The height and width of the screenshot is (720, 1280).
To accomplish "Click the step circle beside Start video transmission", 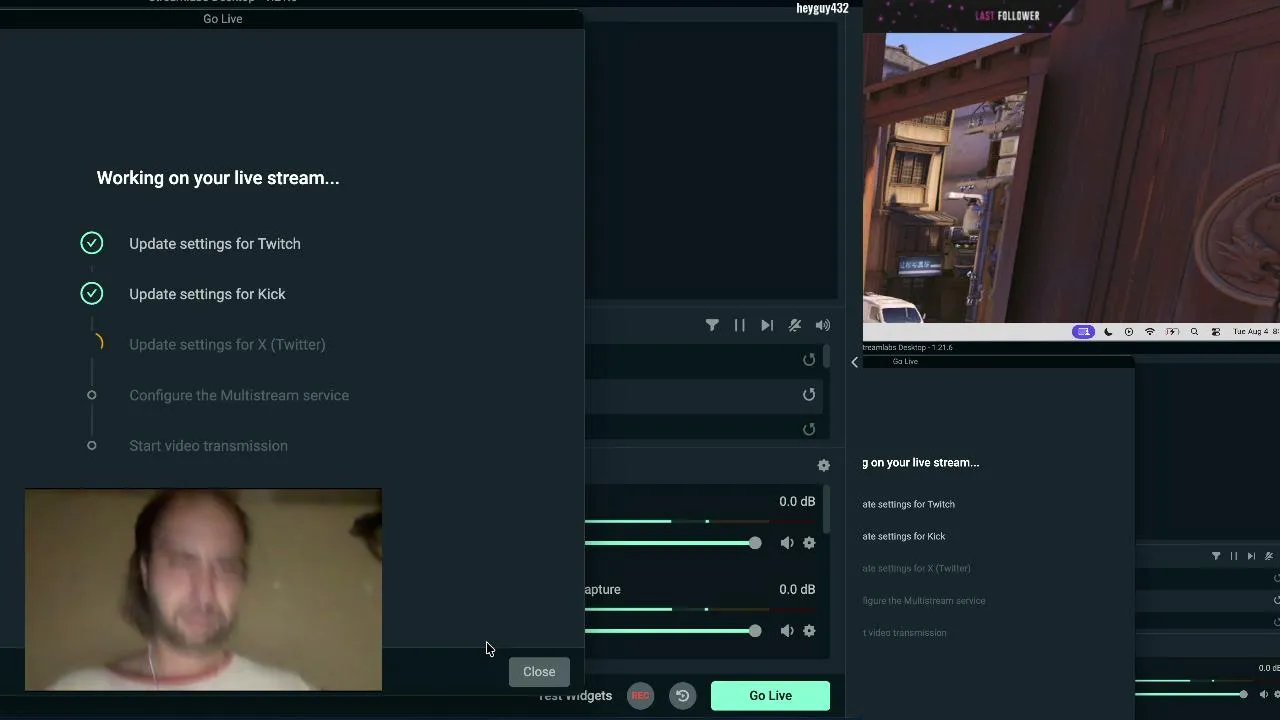I will [92, 445].
